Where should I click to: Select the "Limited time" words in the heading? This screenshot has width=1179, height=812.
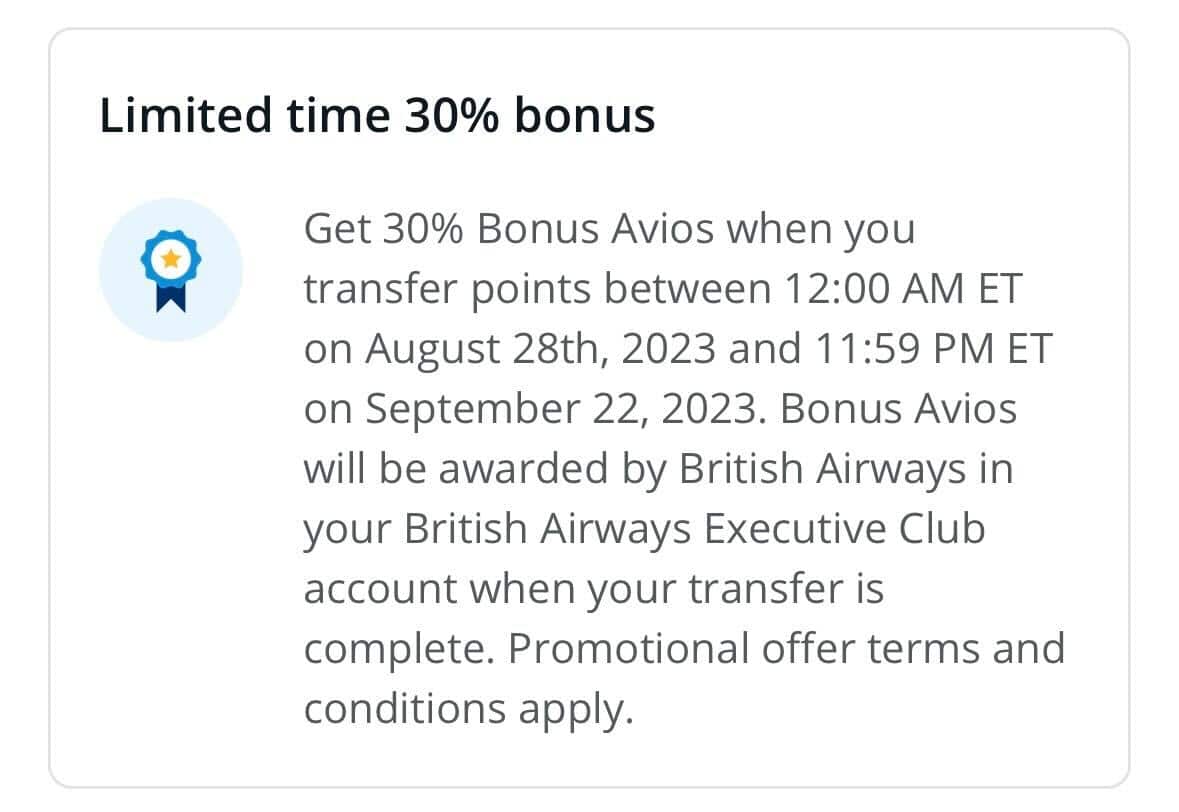(243, 116)
